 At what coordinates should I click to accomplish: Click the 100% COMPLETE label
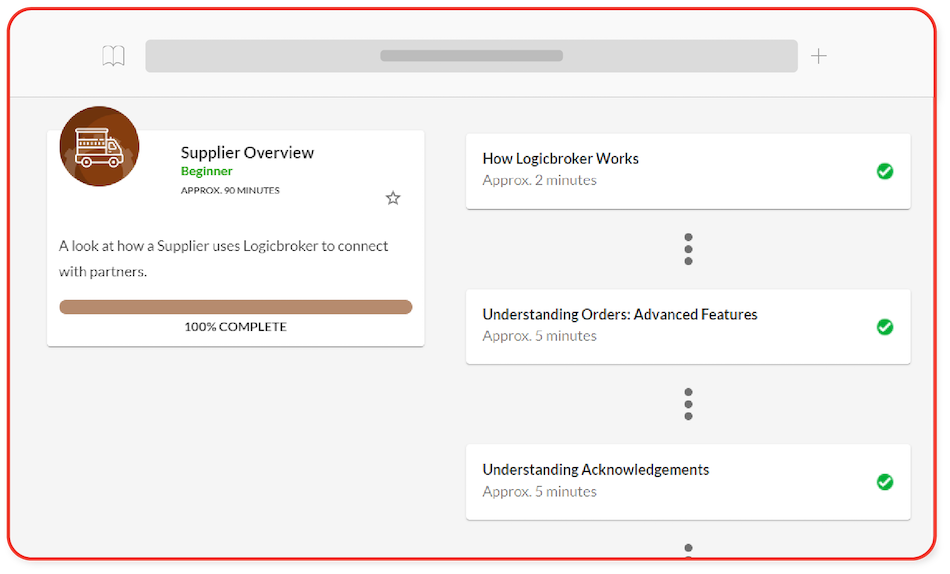pyautogui.click(x=235, y=327)
